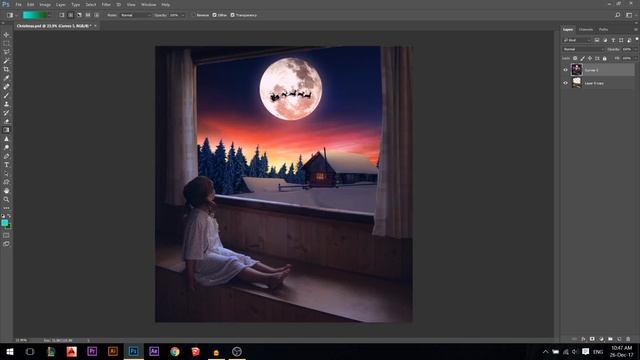Select the Zoom tool
640x360 pixels.
pyautogui.click(x=6, y=200)
